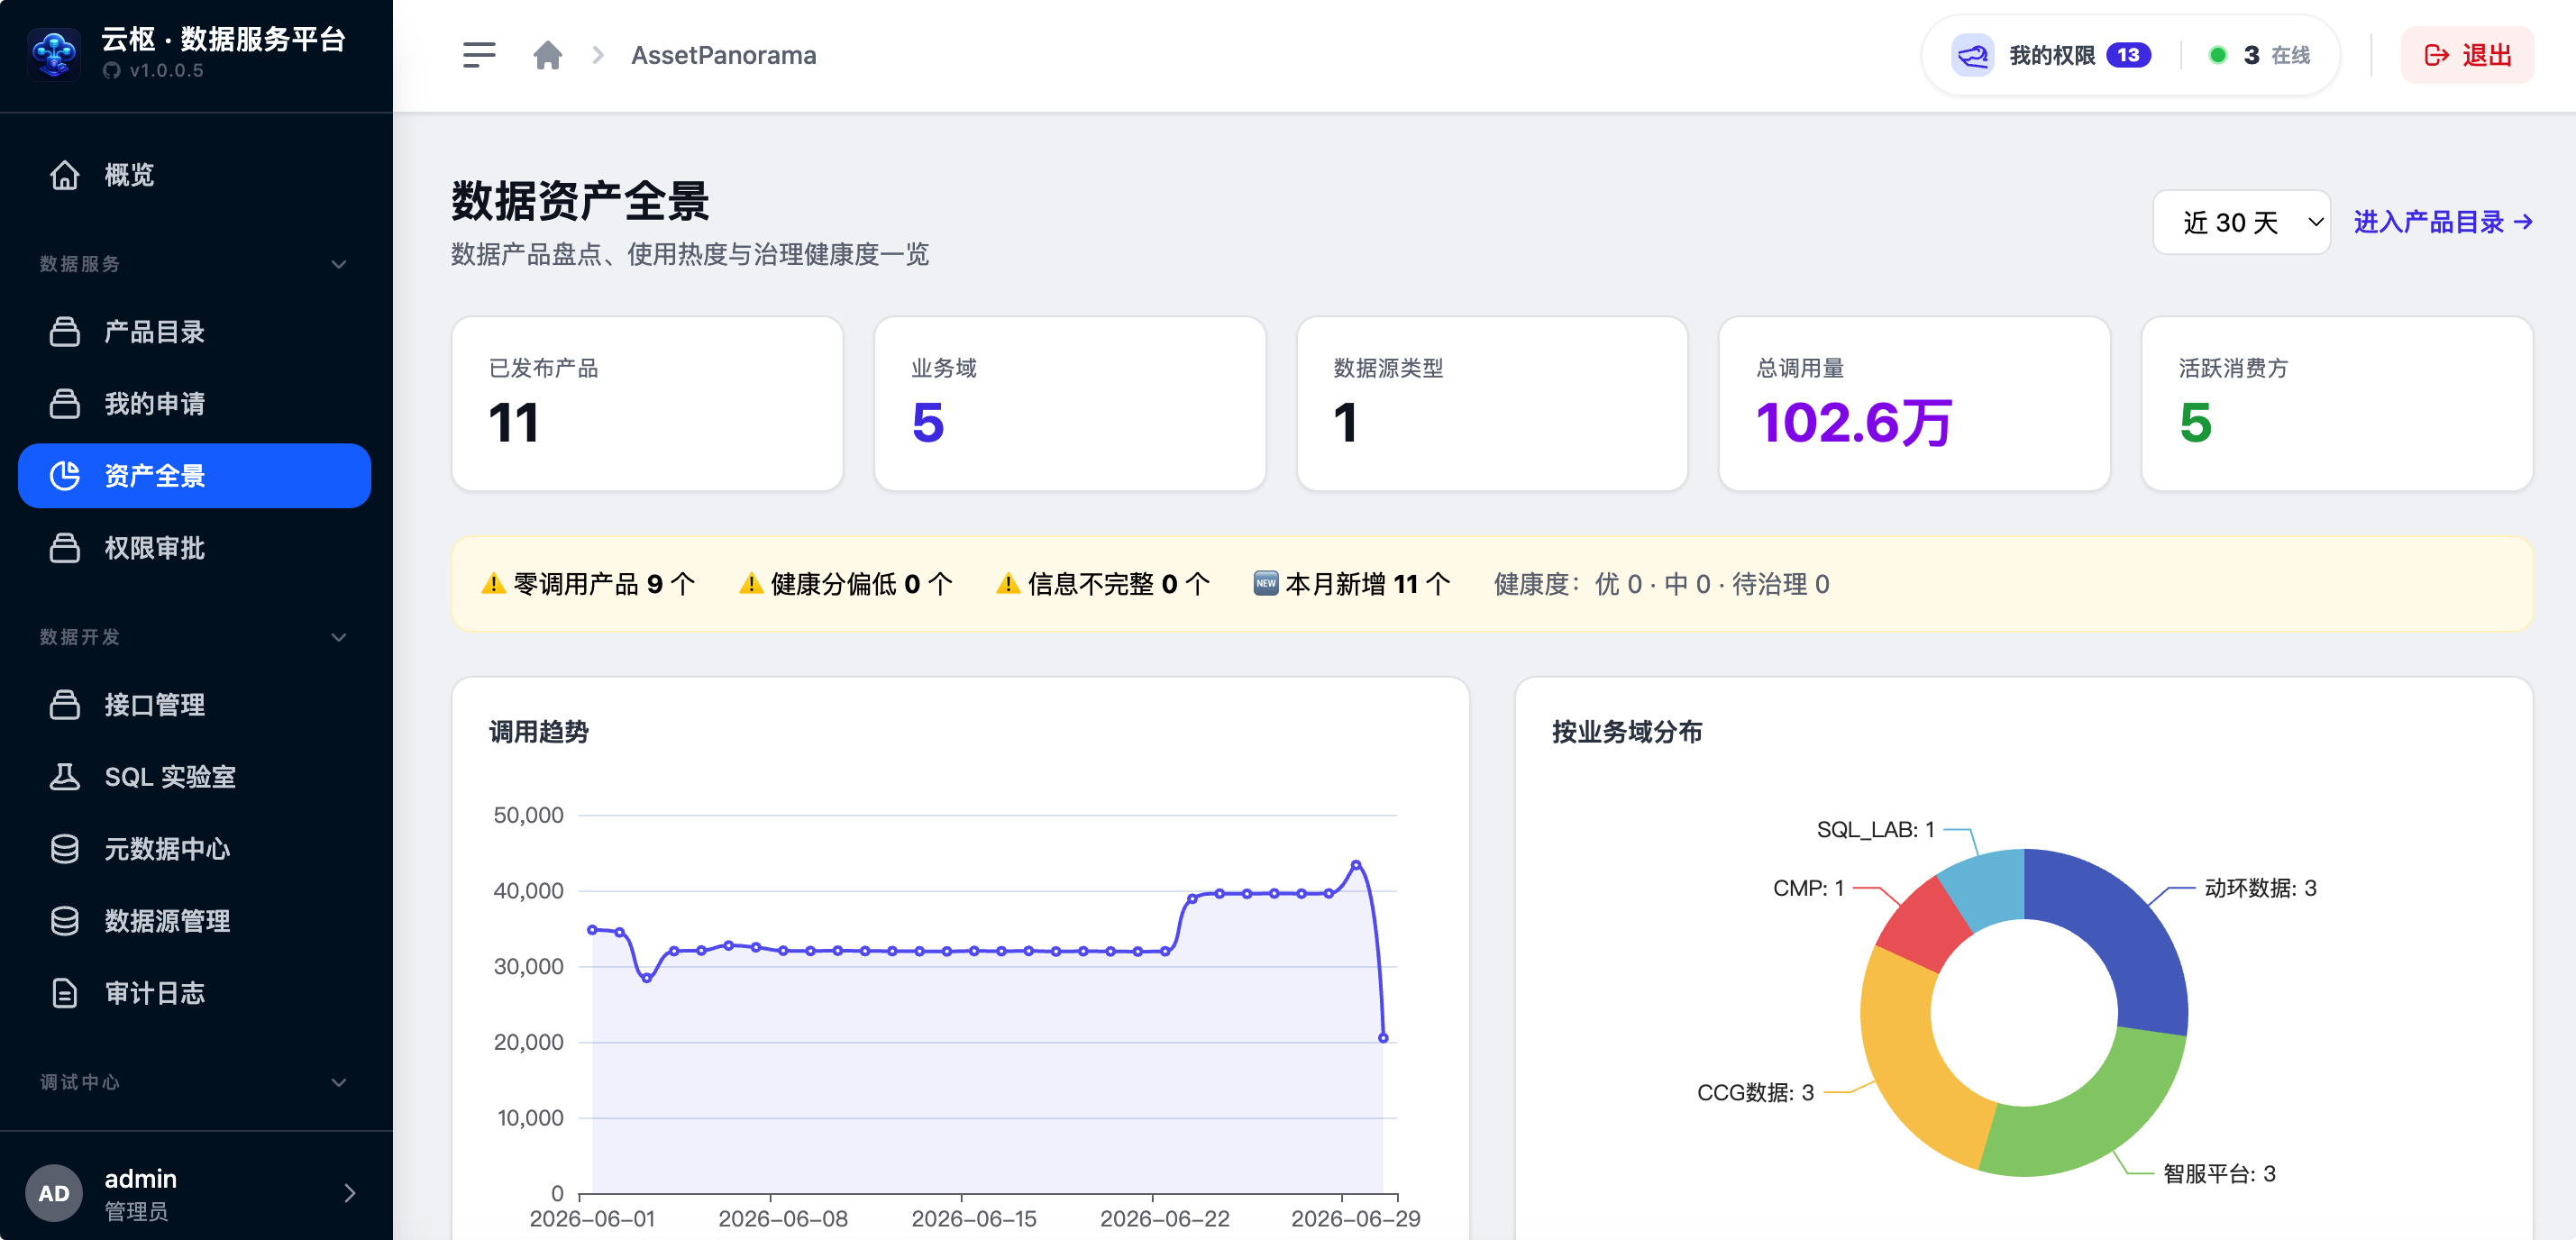Click the breadcrumb home icon
The width and height of the screenshot is (2576, 1240).
(x=547, y=55)
